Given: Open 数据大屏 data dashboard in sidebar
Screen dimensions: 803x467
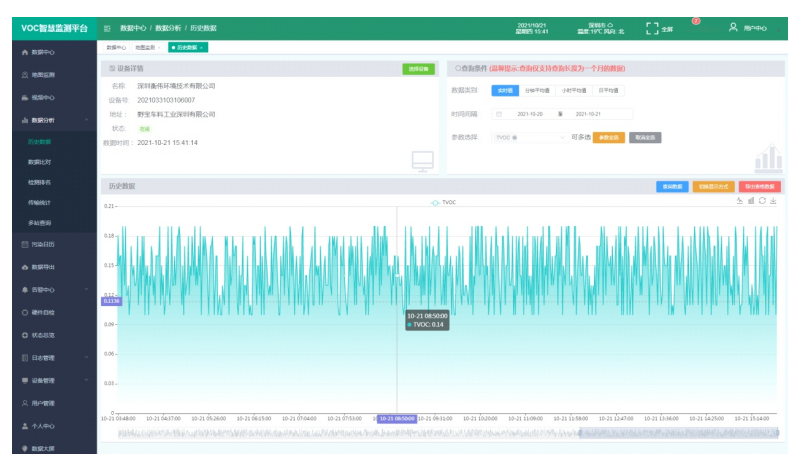Looking at the screenshot, I should [54, 448].
